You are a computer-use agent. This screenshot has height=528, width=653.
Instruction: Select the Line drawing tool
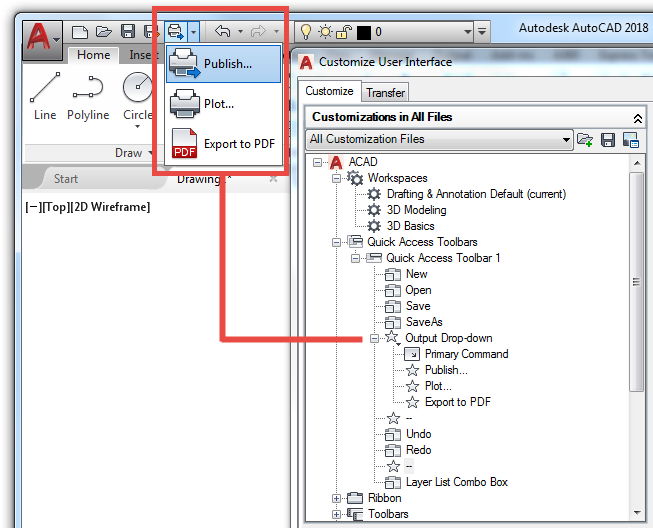click(45, 97)
